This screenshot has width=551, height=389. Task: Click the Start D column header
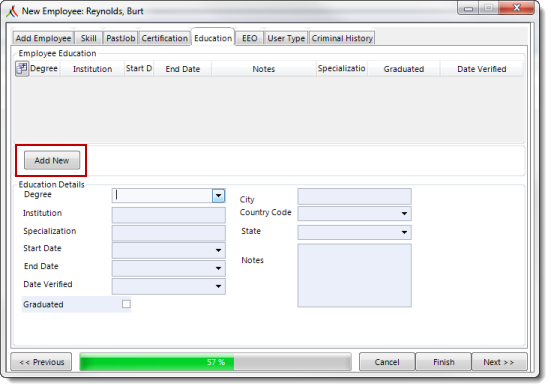click(139, 69)
